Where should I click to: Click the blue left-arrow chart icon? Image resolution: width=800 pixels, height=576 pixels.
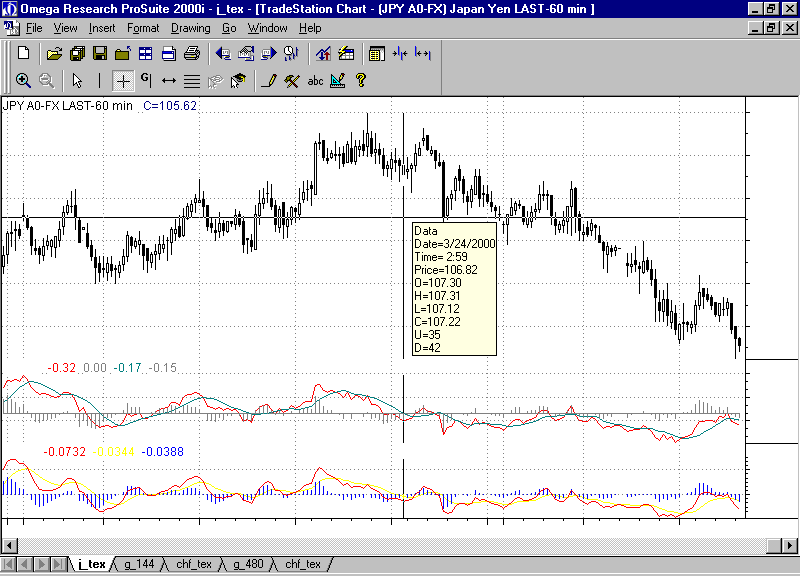click(223, 54)
